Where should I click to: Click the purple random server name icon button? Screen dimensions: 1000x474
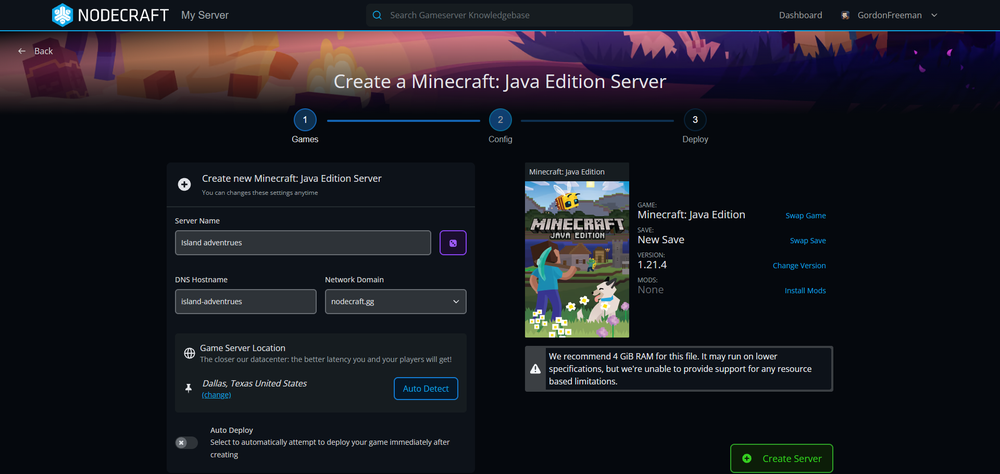pyautogui.click(x=453, y=242)
